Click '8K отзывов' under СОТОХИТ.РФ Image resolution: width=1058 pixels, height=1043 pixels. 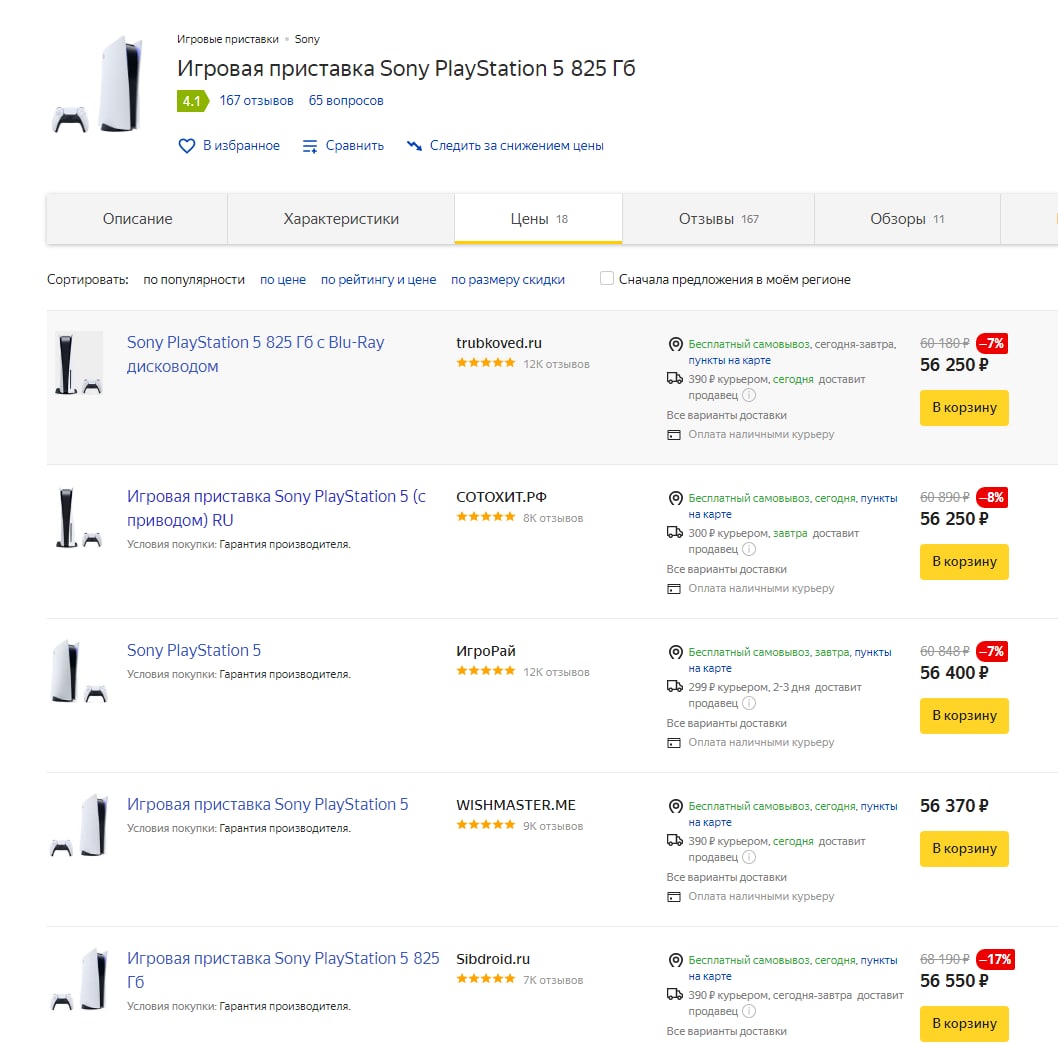553,518
